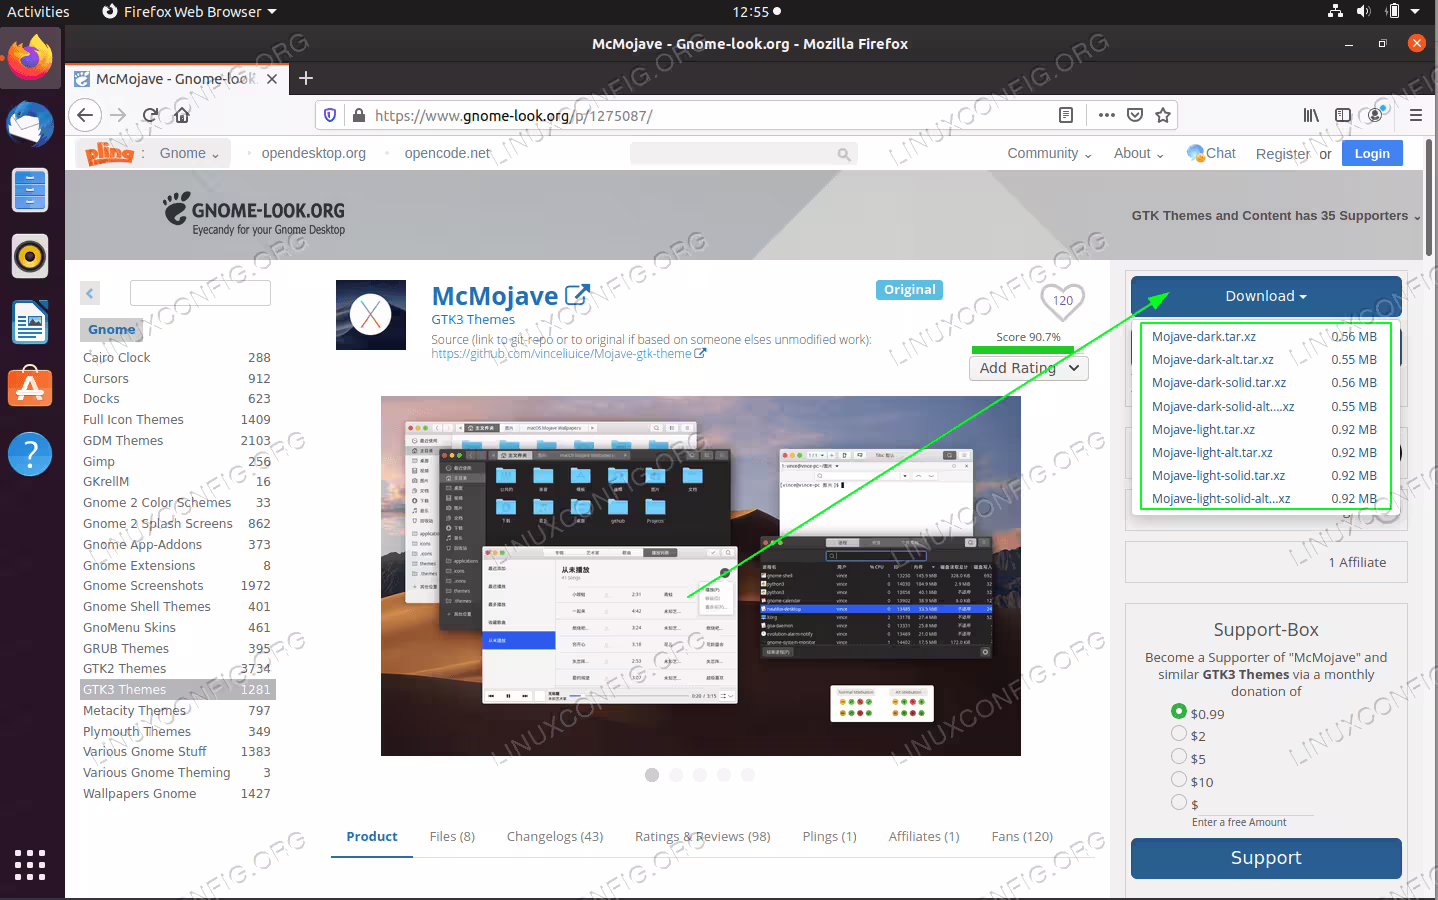This screenshot has height=900, width=1438.
Task: Open LibreOffice Writer from the dock
Action: click(30, 322)
